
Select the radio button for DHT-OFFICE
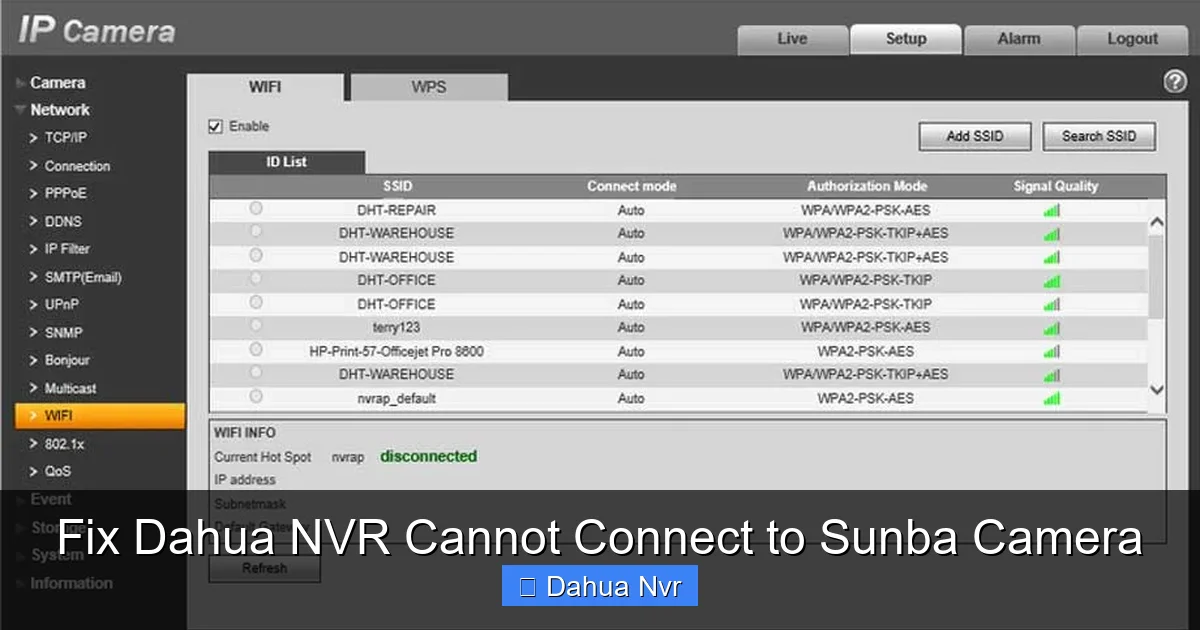[256, 280]
